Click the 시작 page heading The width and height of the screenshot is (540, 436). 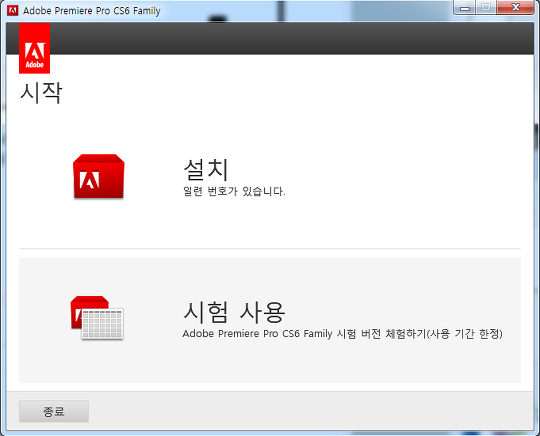coord(41,92)
